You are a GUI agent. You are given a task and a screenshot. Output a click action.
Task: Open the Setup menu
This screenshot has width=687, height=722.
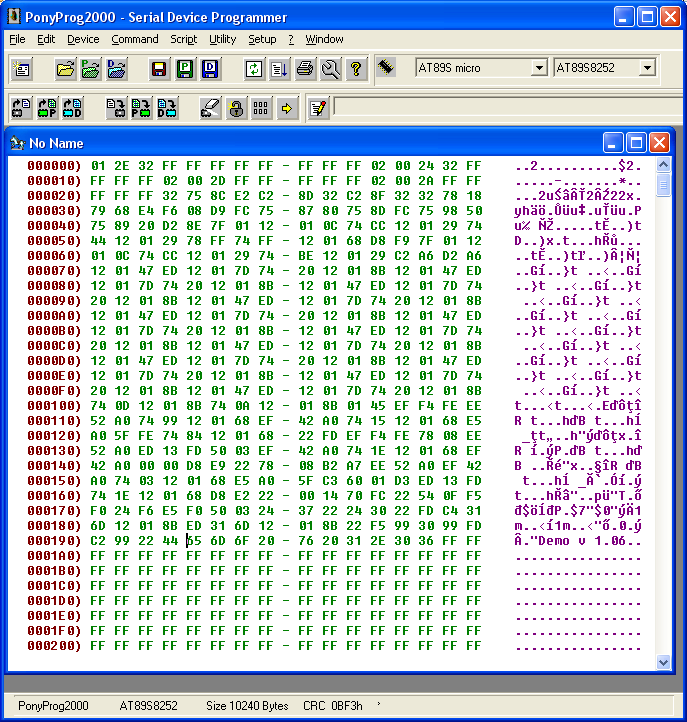[x=262, y=39]
